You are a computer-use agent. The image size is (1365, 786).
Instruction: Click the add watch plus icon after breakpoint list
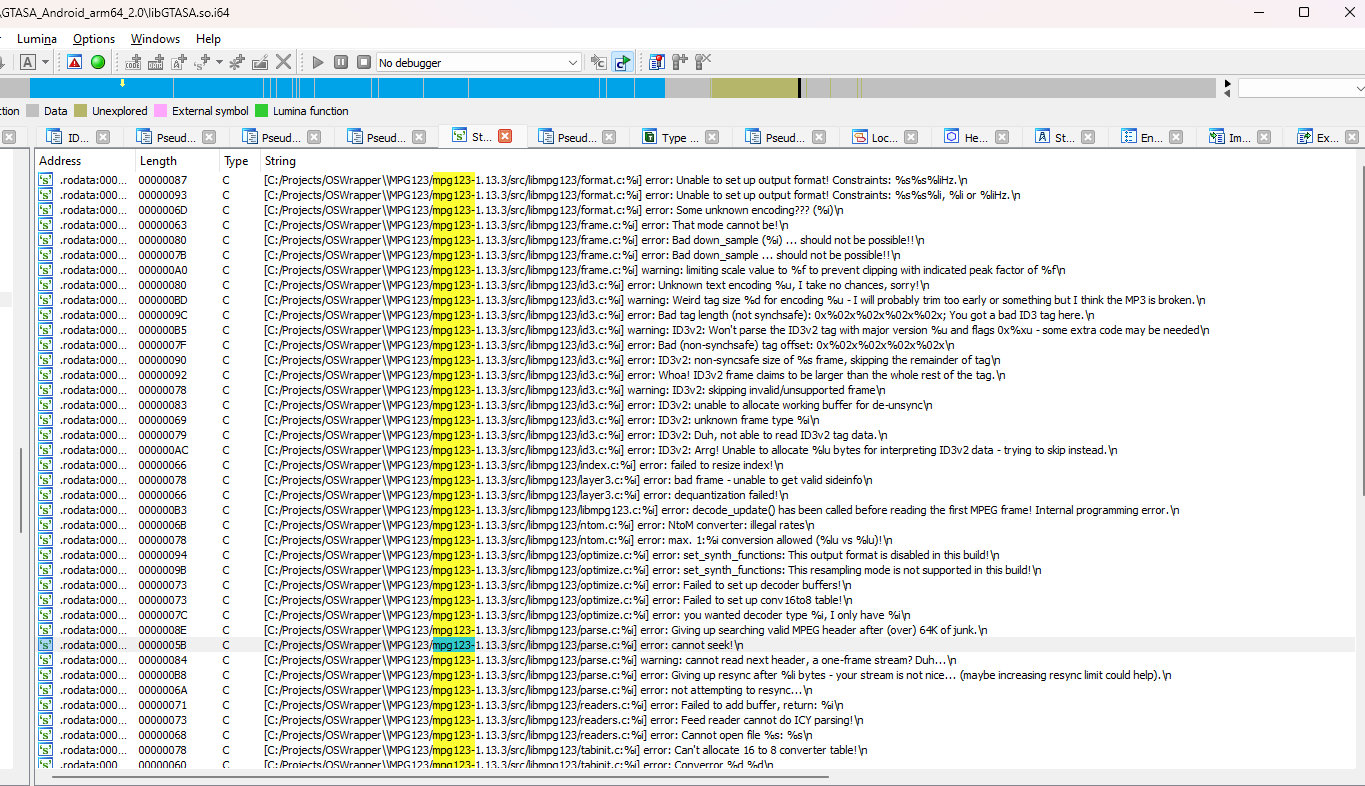coord(680,62)
